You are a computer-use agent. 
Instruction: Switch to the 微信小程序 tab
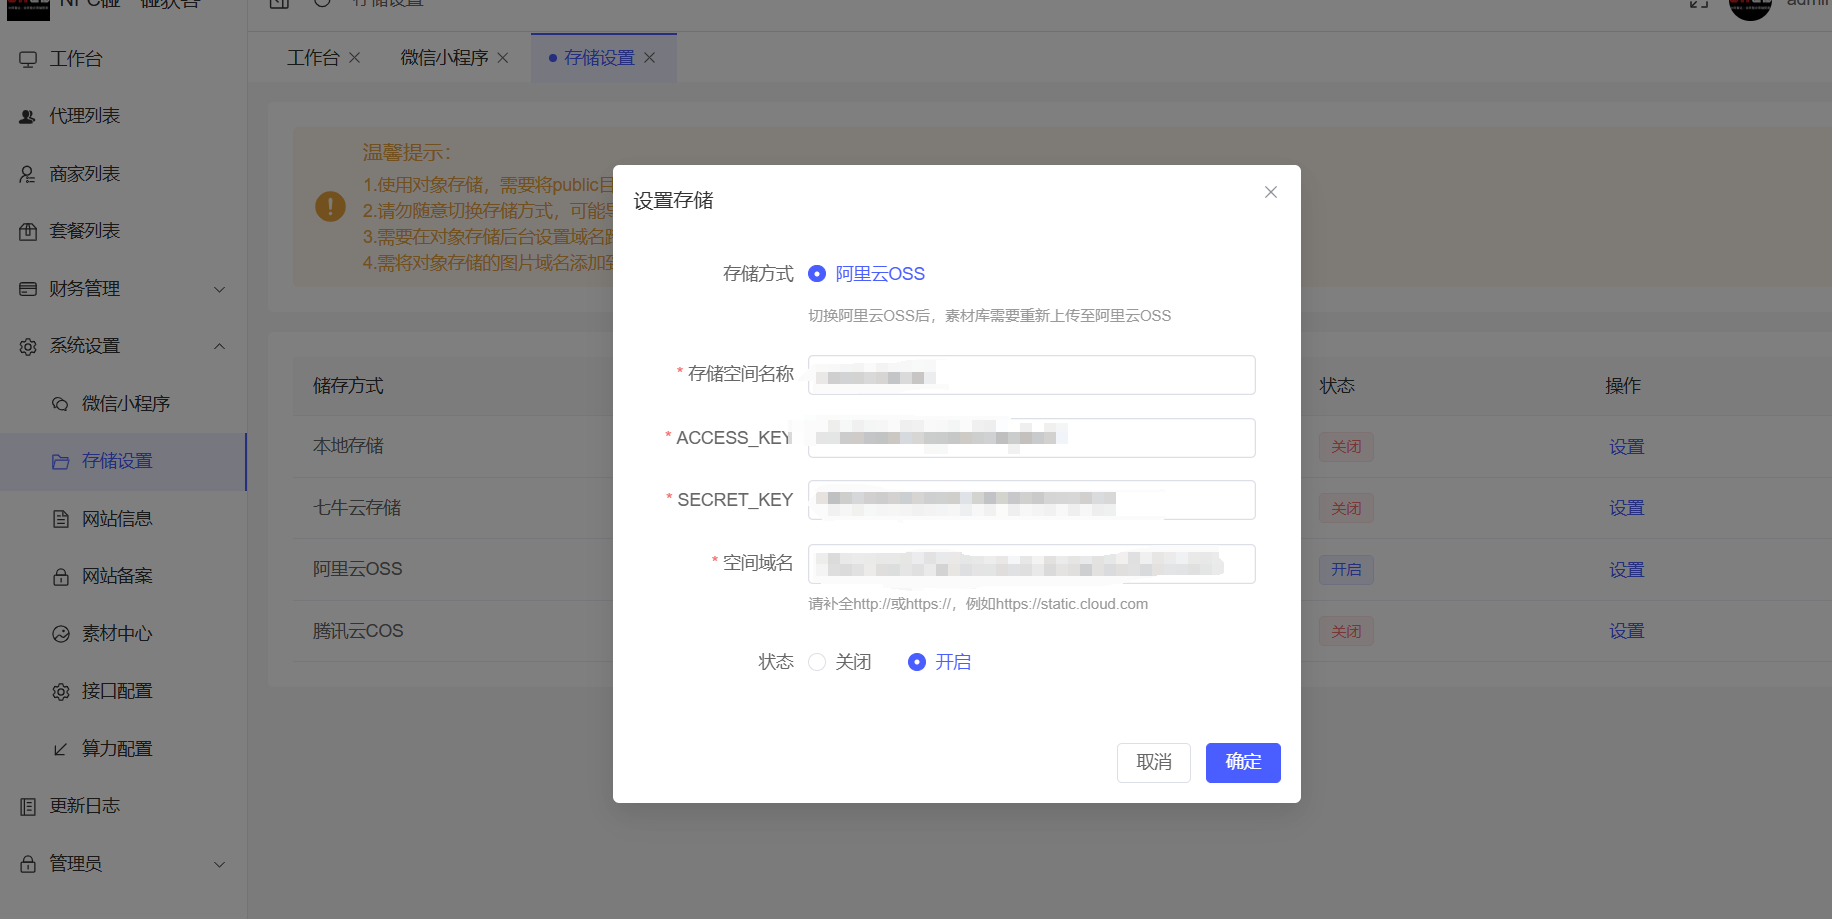(x=444, y=58)
